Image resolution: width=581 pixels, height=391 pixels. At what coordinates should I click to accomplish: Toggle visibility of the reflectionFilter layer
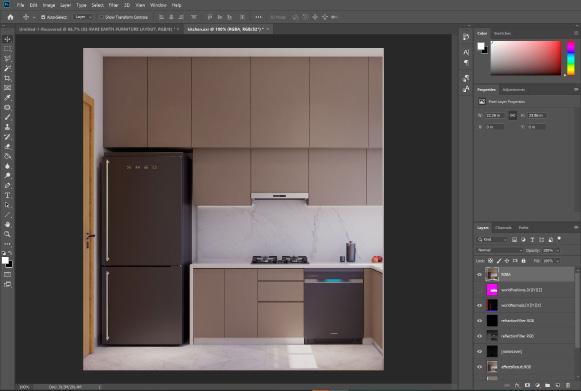479,336
